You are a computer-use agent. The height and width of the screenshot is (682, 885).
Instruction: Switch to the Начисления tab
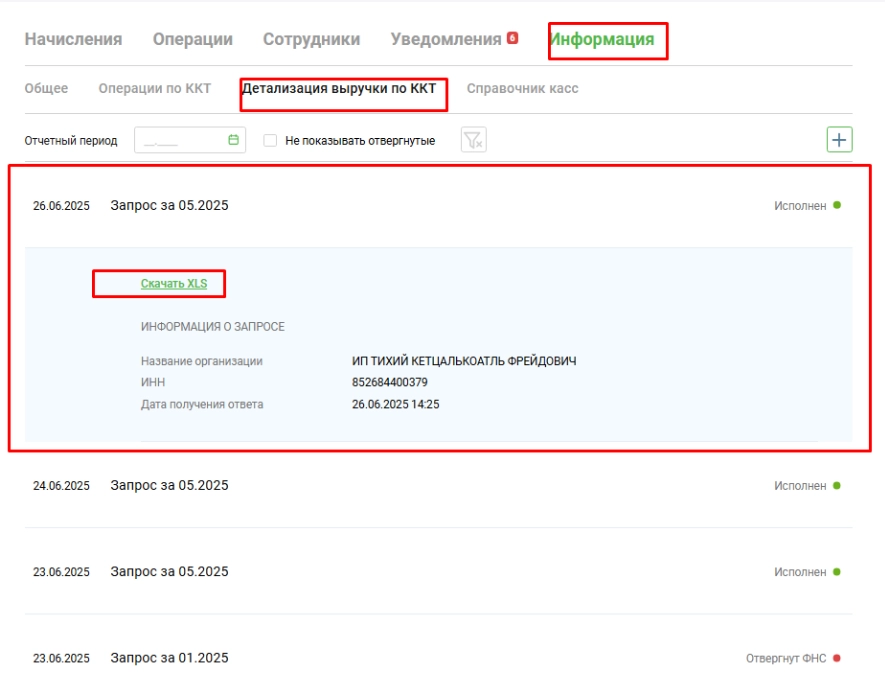(73, 40)
